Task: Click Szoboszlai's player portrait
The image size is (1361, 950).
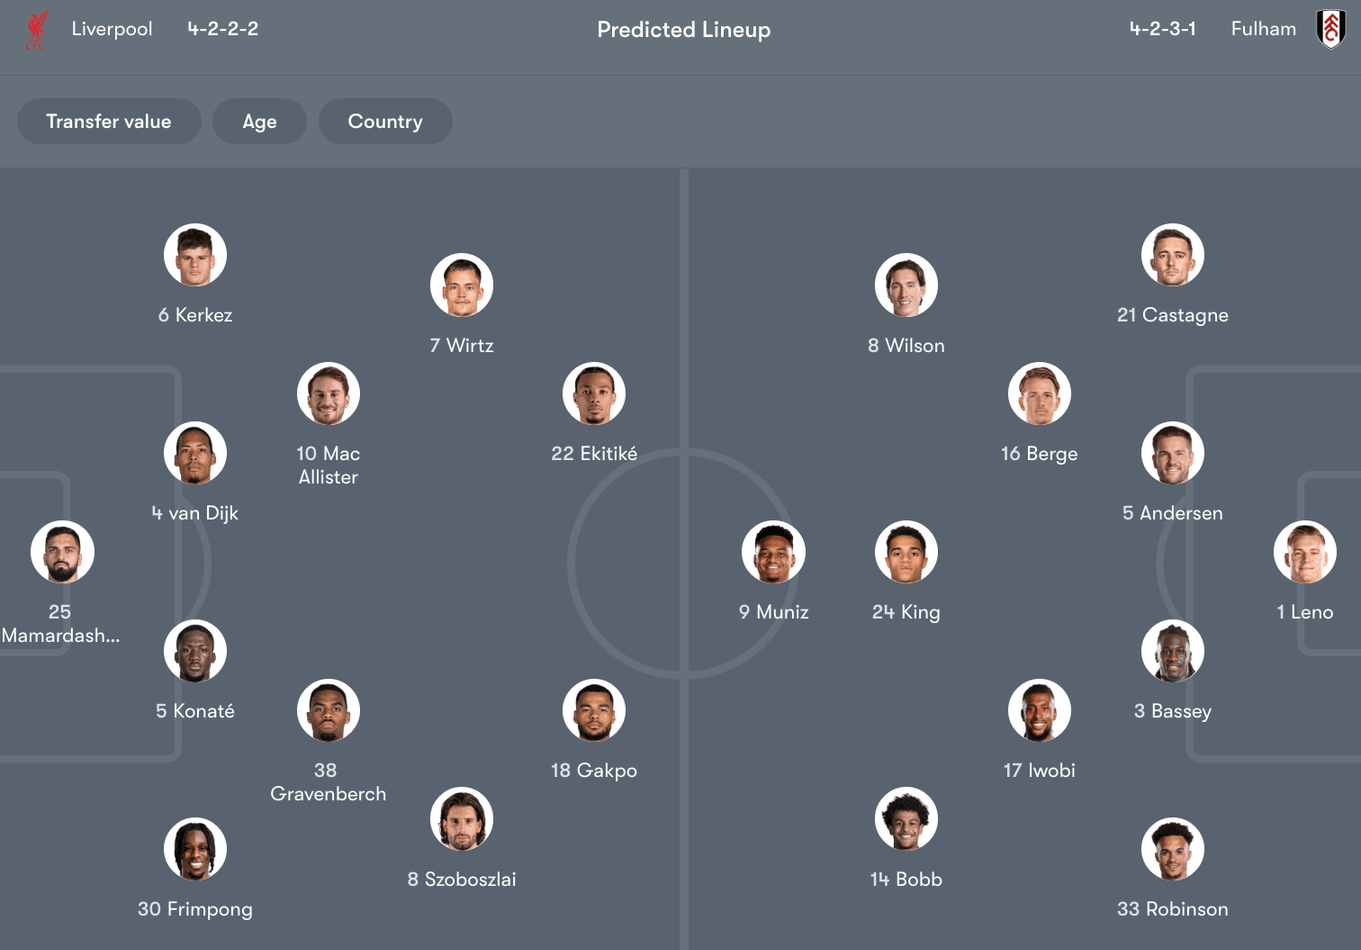Action: (462, 819)
